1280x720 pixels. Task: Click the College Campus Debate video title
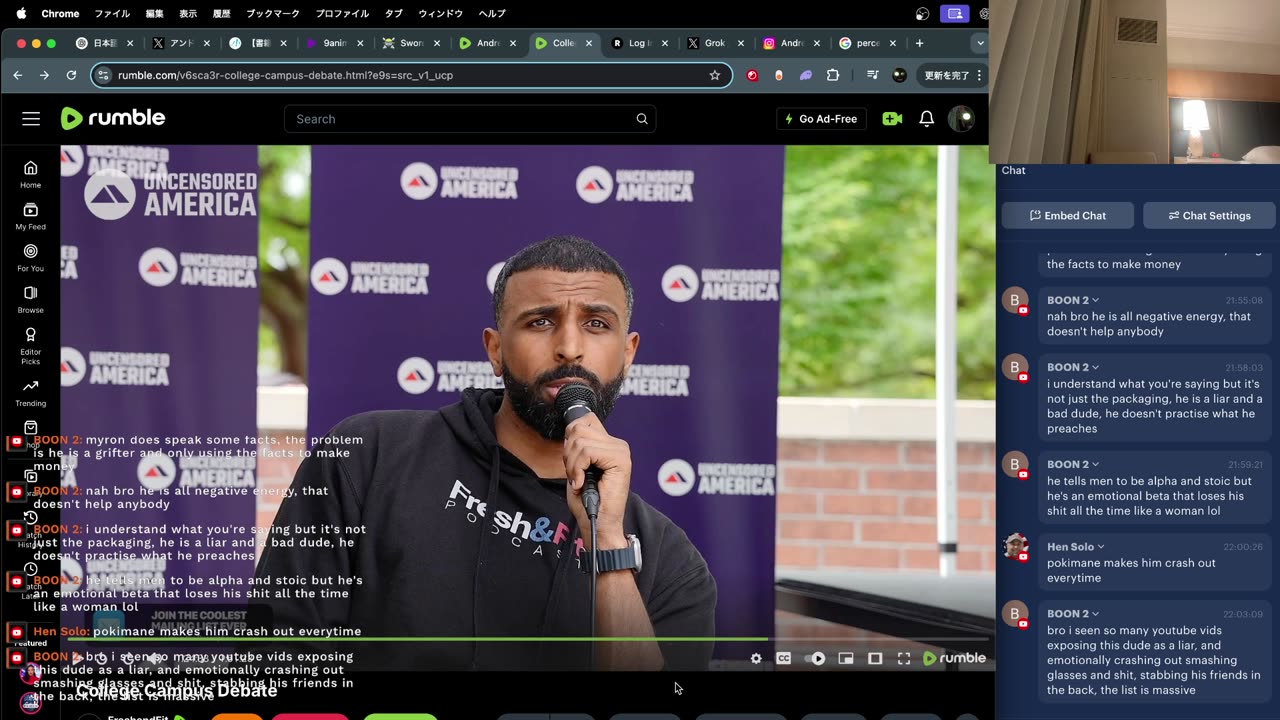(176, 691)
